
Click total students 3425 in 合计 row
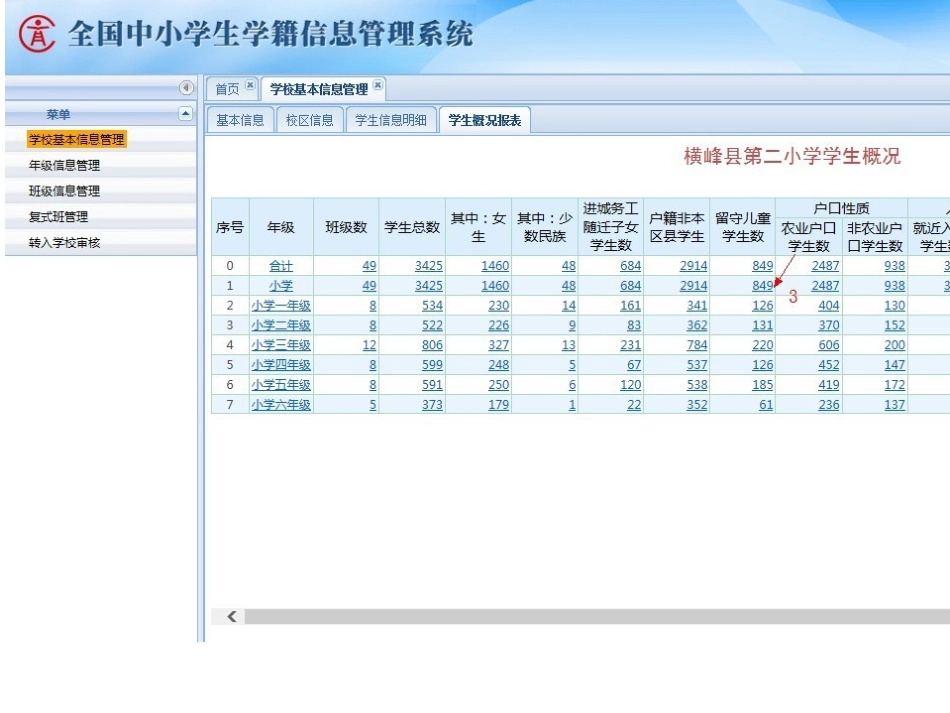point(429,266)
